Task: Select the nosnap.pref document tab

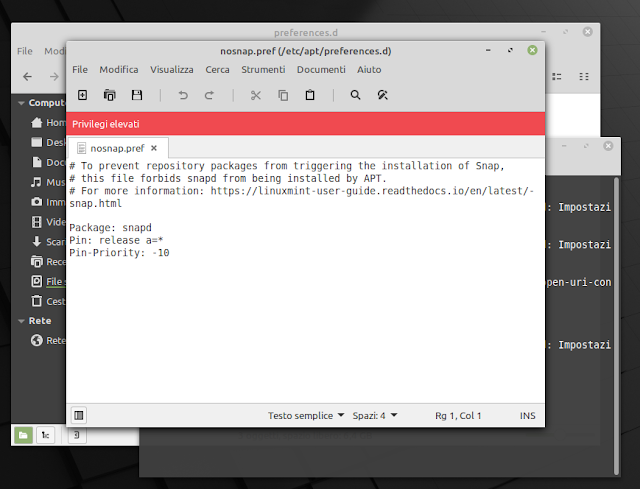Action: tap(118, 148)
